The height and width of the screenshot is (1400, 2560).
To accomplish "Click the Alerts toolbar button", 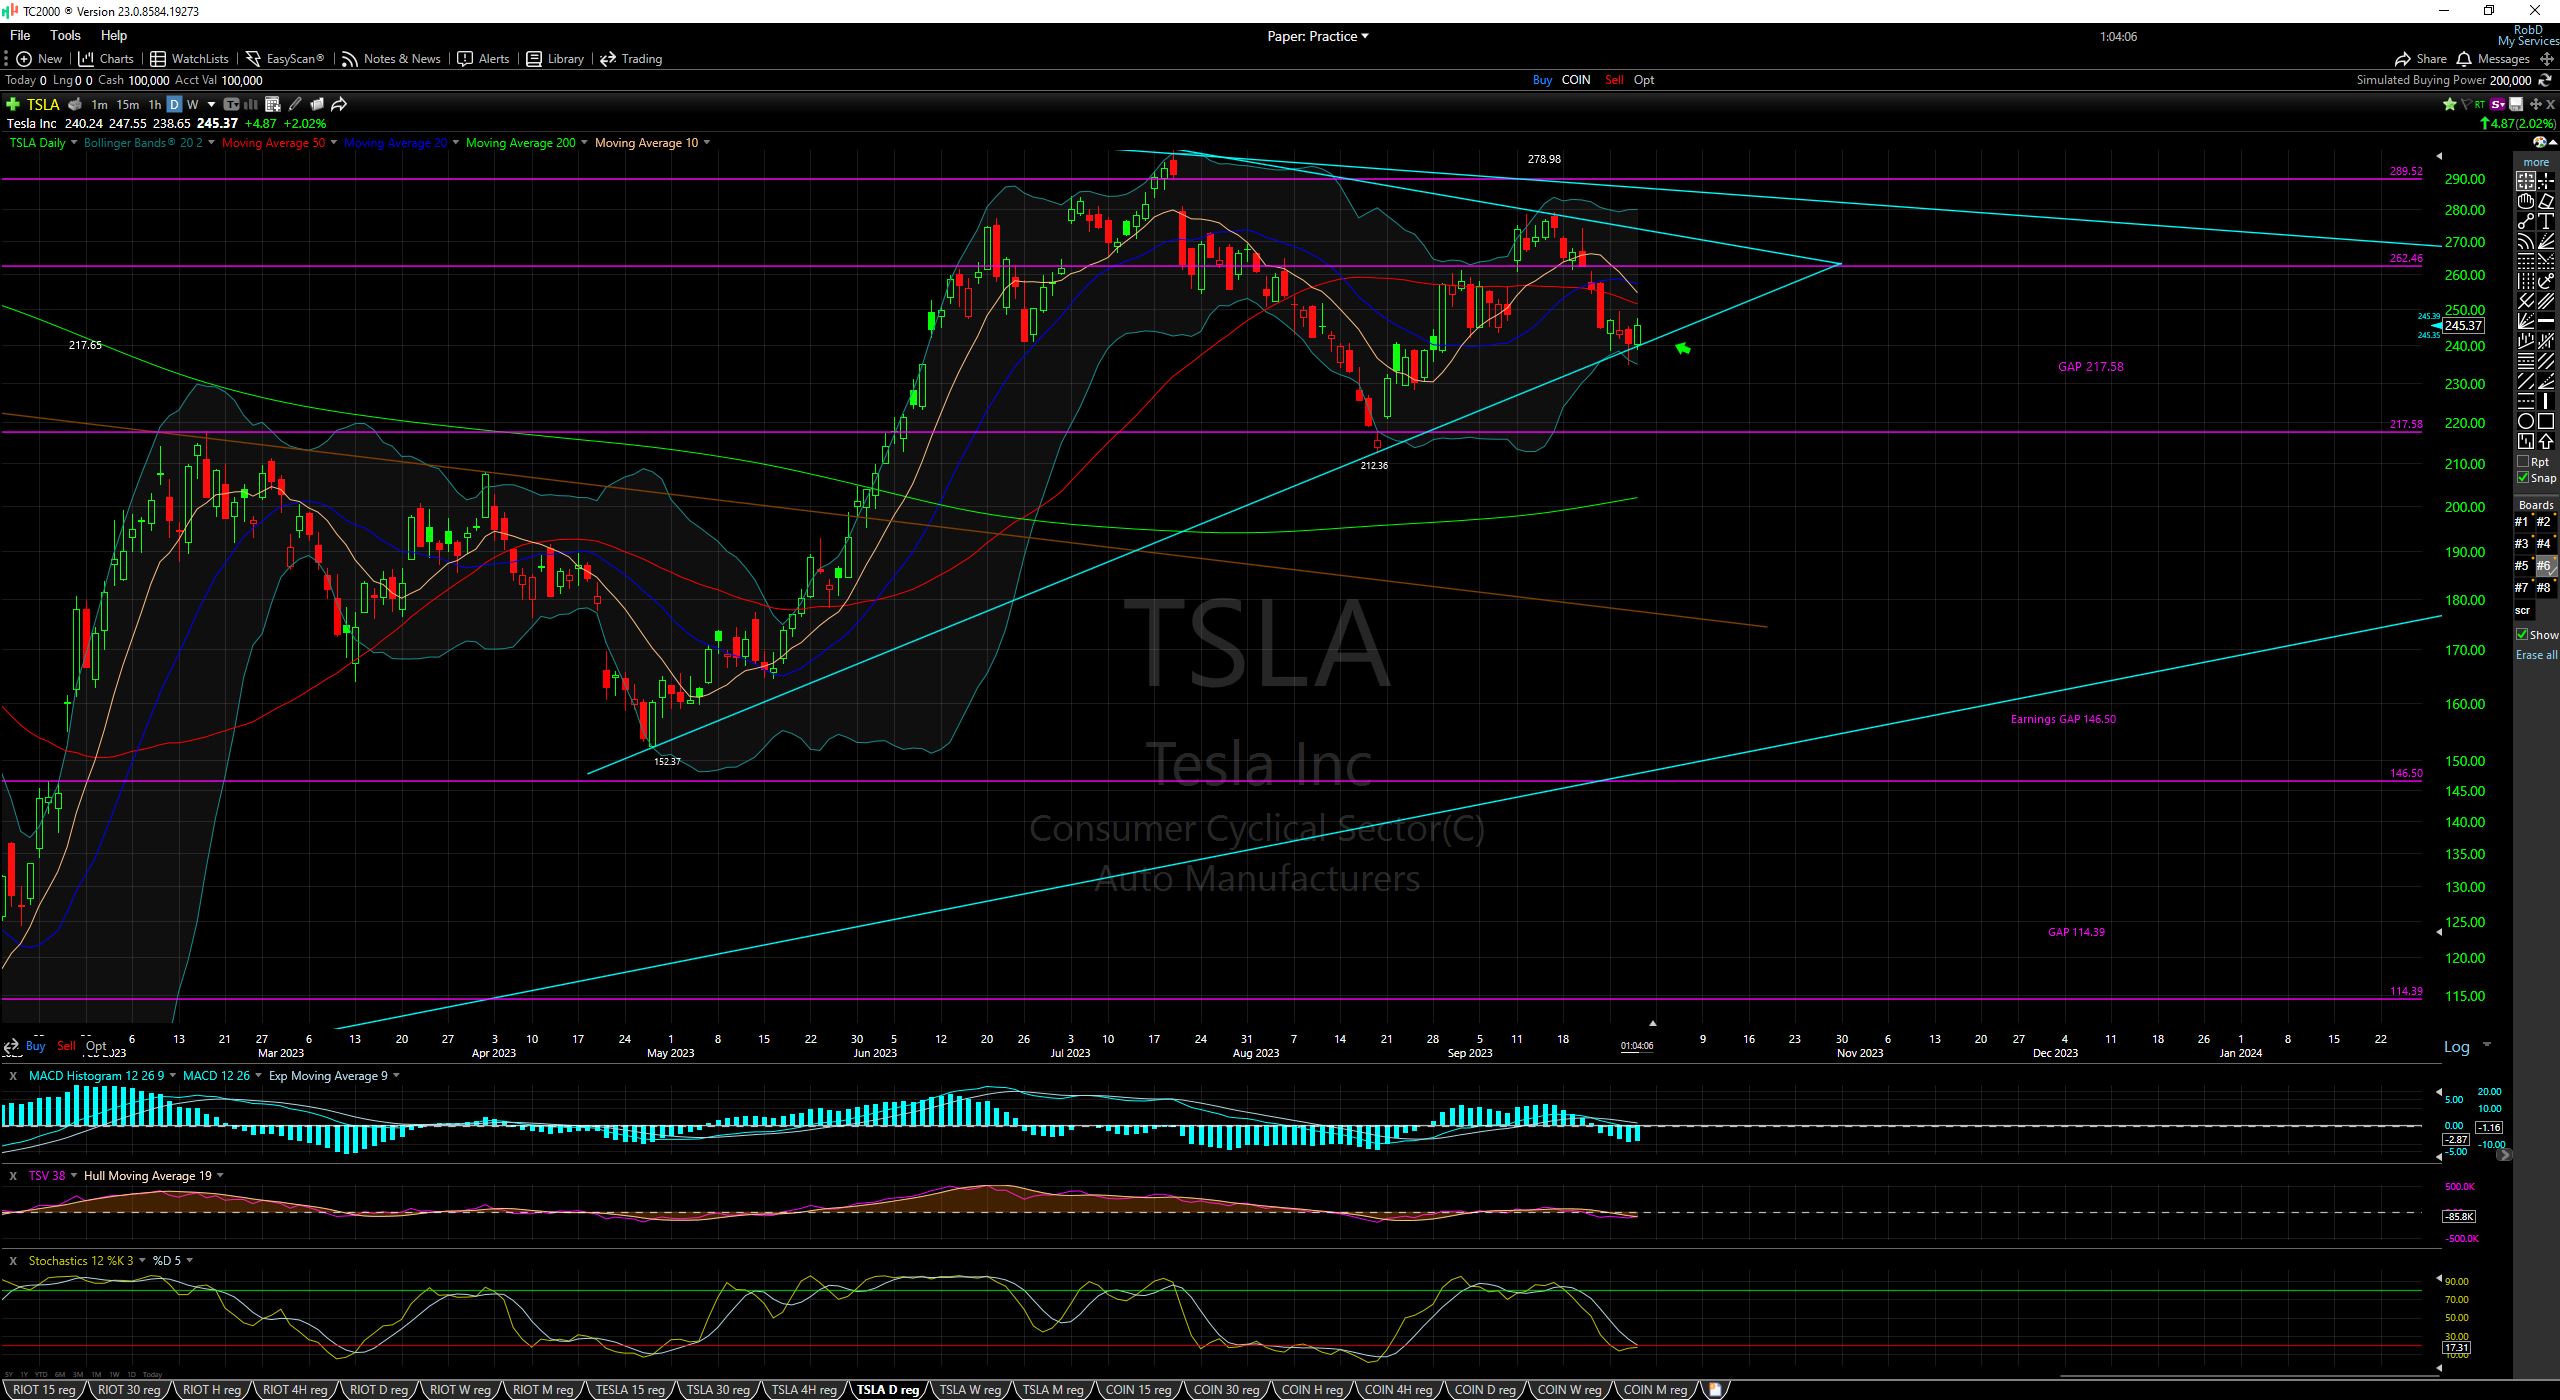I will 483,59.
